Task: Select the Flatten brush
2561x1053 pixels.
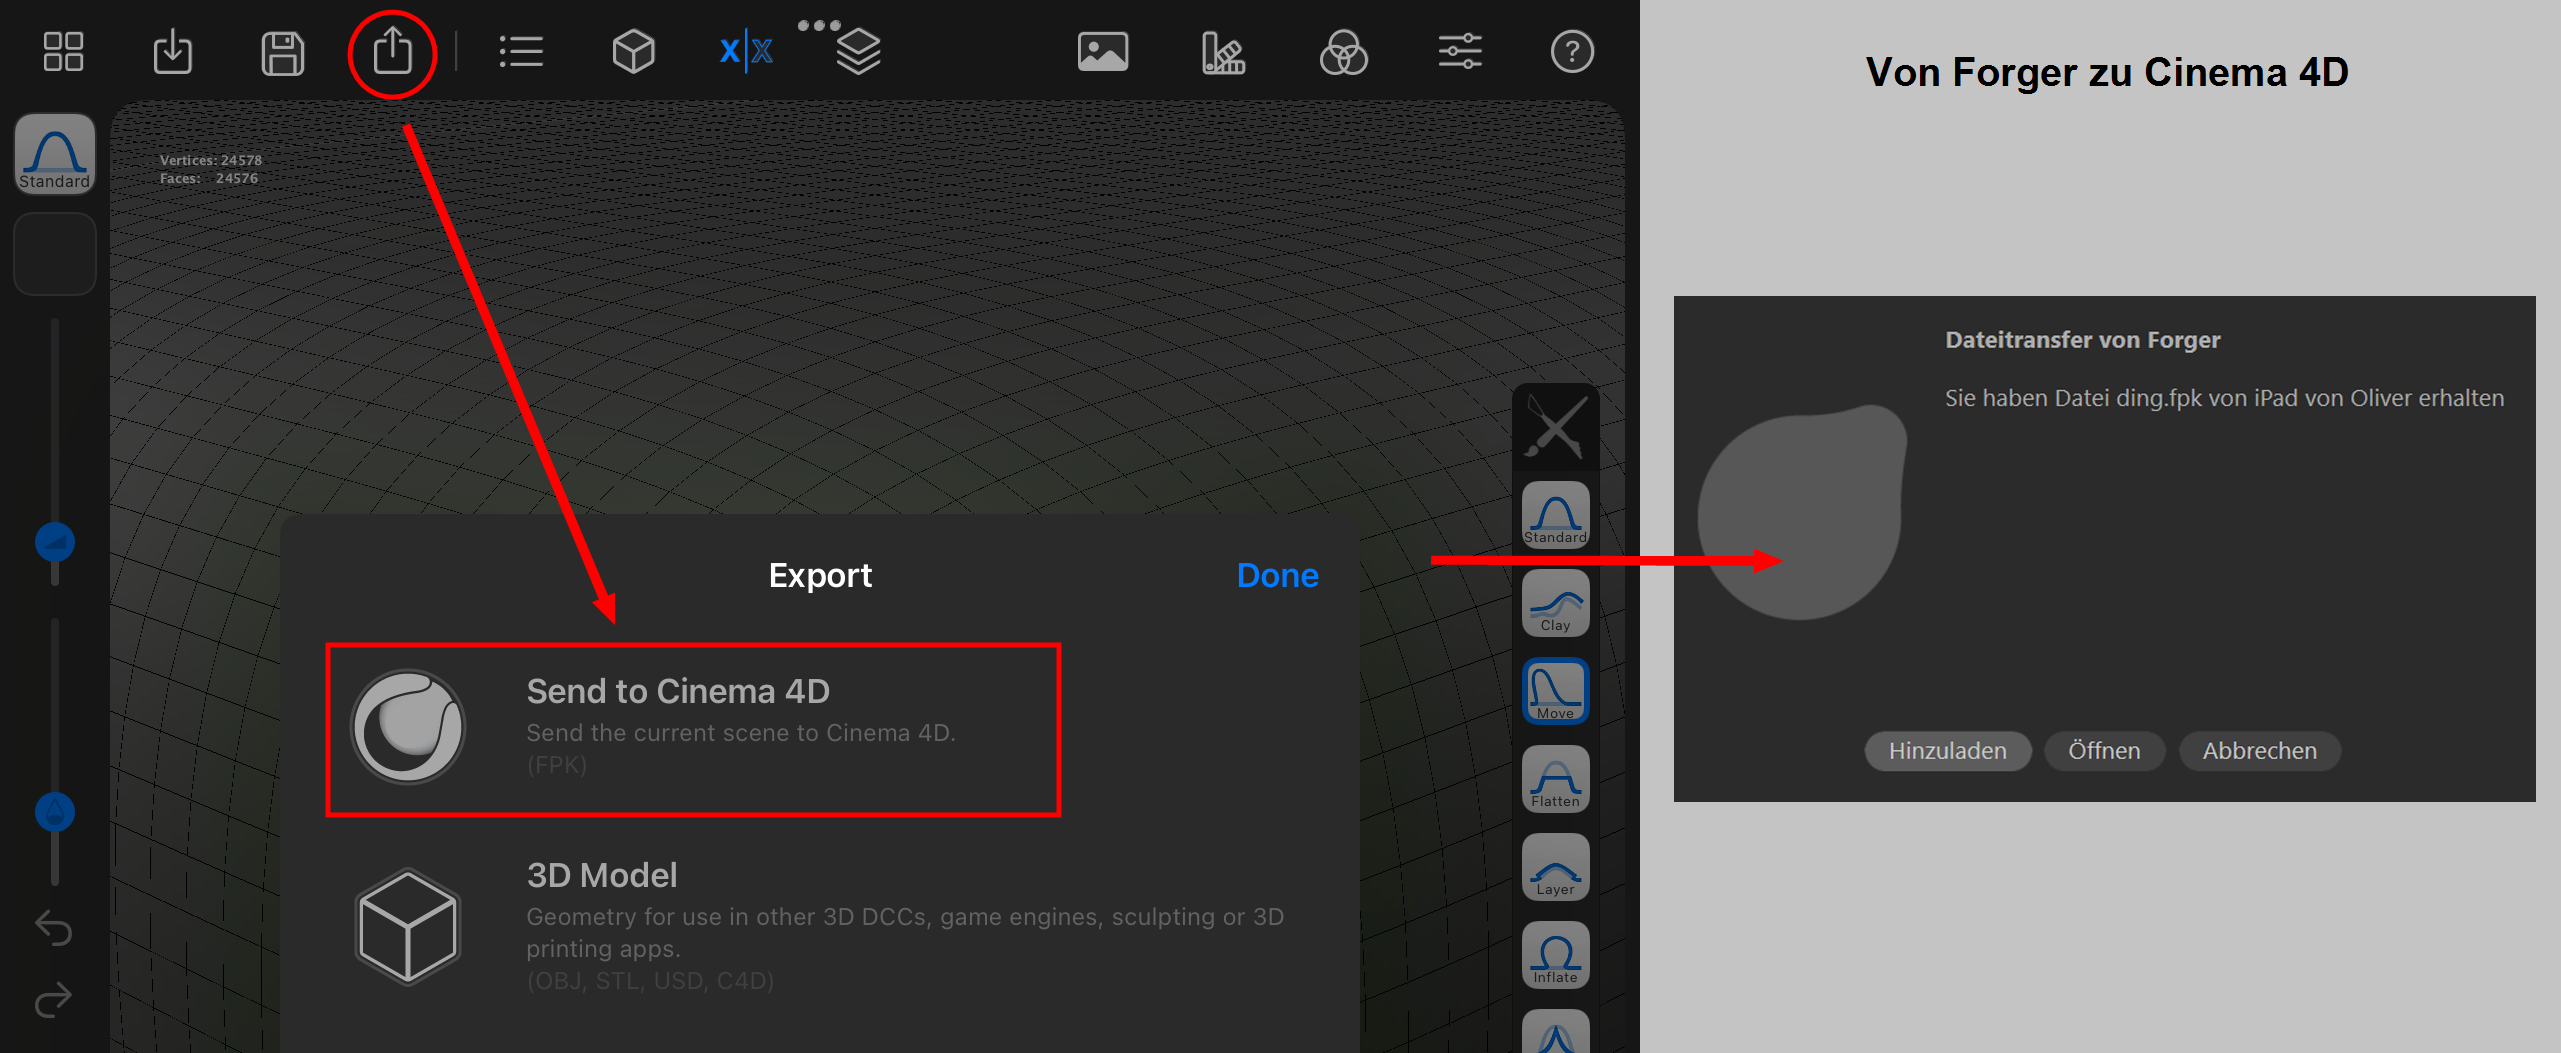Action: [x=1556, y=778]
